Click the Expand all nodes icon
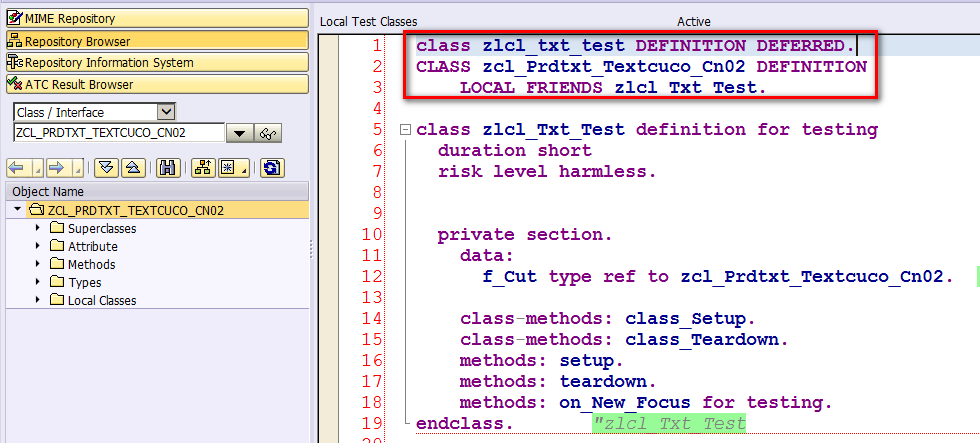980x443 pixels. [106, 167]
